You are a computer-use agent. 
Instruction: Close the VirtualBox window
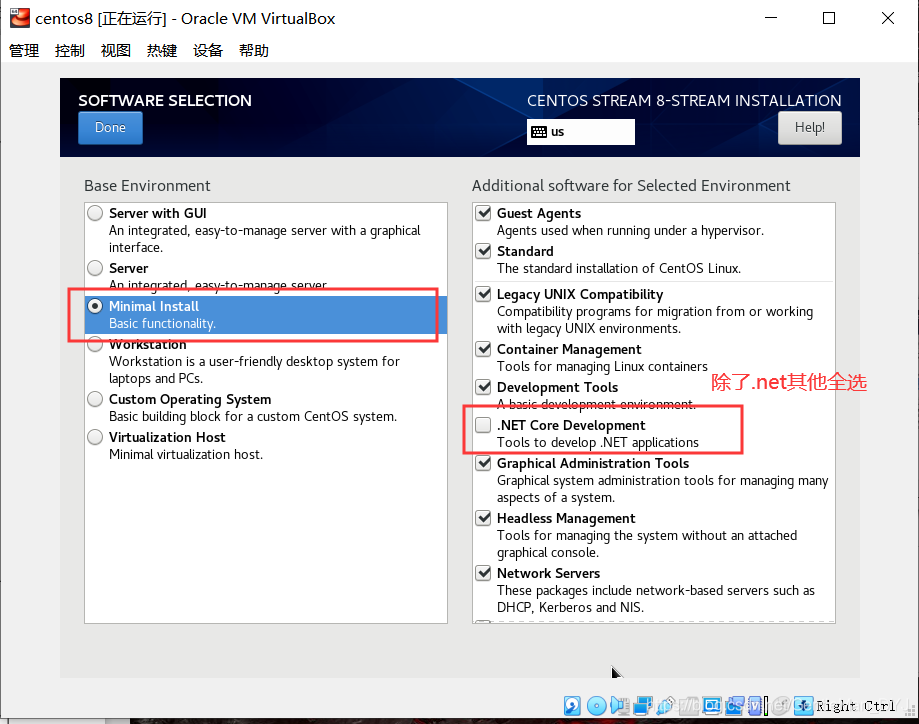(888, 18)
